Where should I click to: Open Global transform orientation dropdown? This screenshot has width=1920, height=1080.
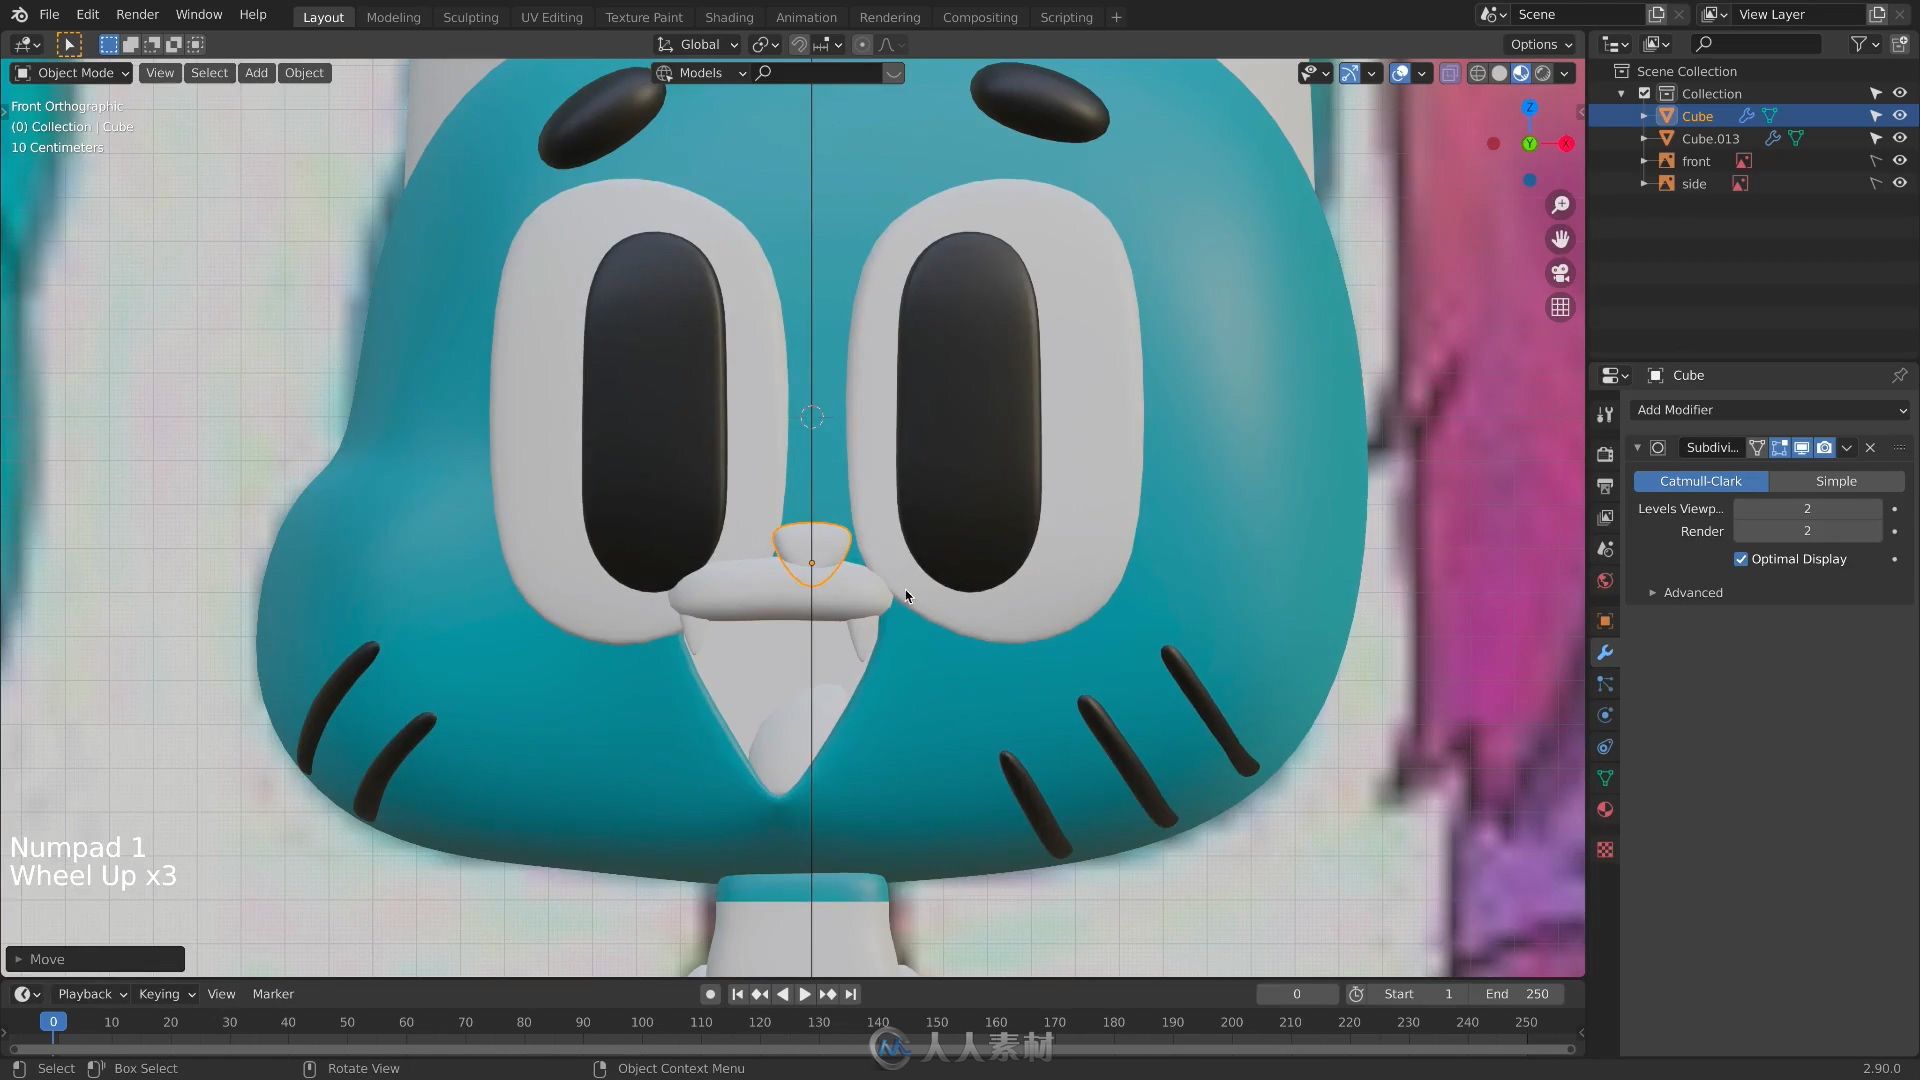pyautogui.click(x=697, y=44)
